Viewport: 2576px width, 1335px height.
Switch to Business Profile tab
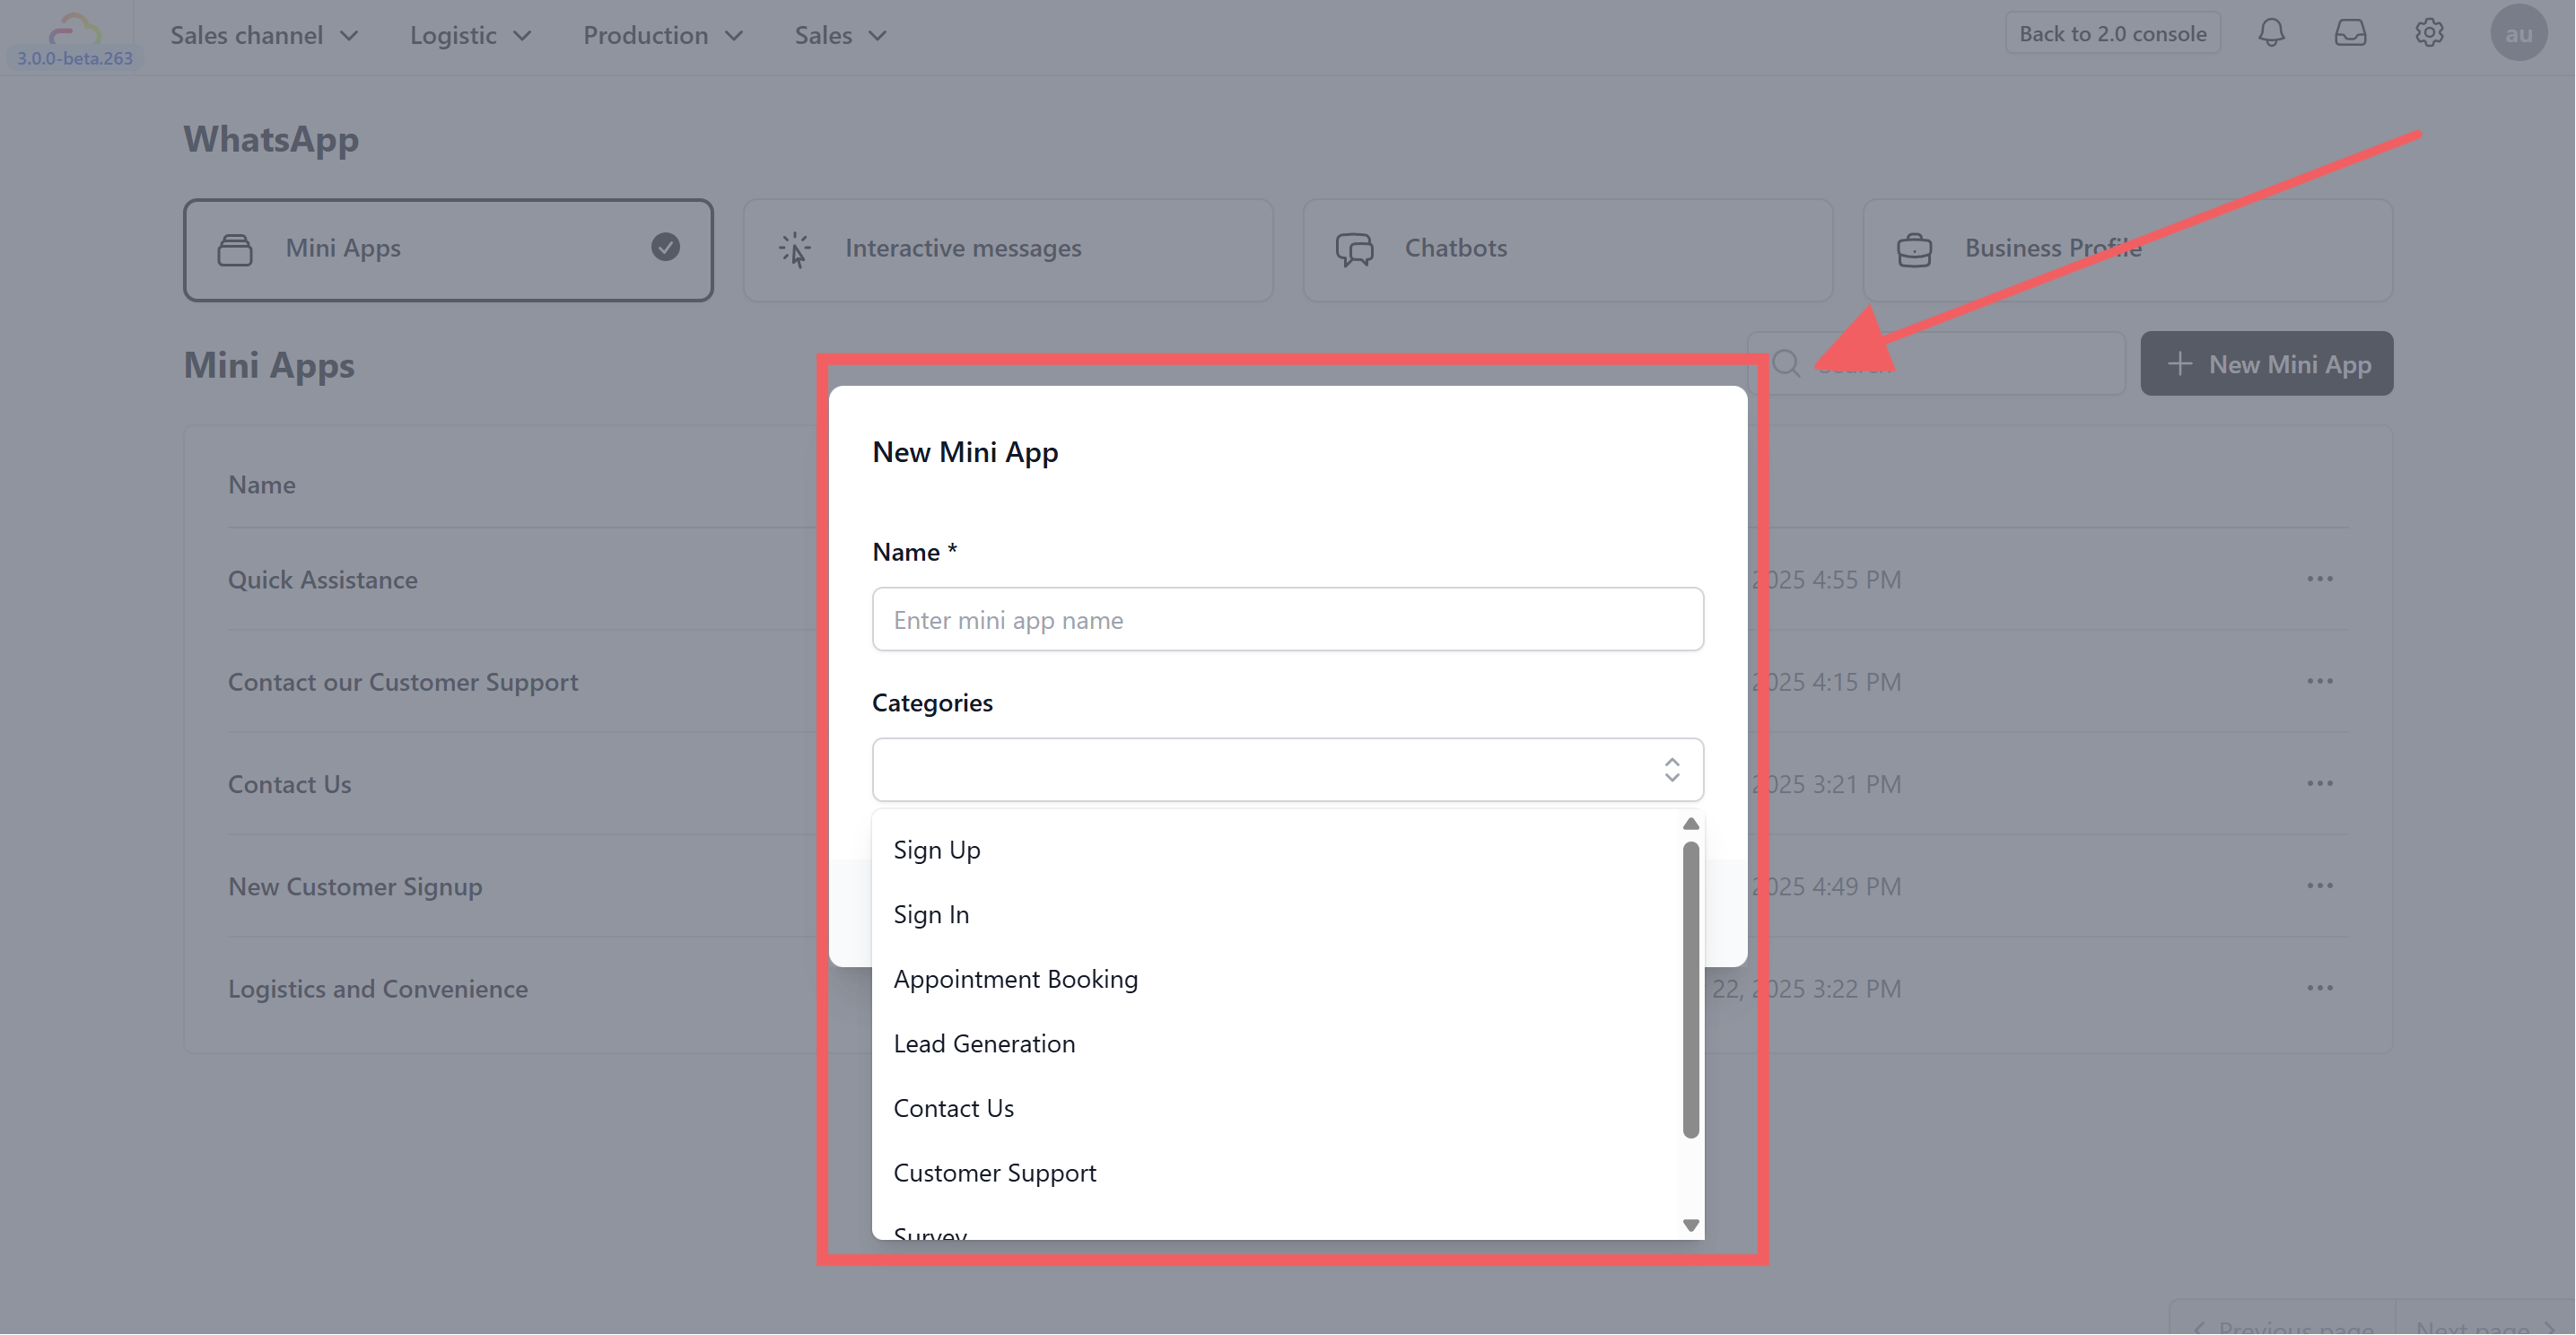click(2128, 250)
